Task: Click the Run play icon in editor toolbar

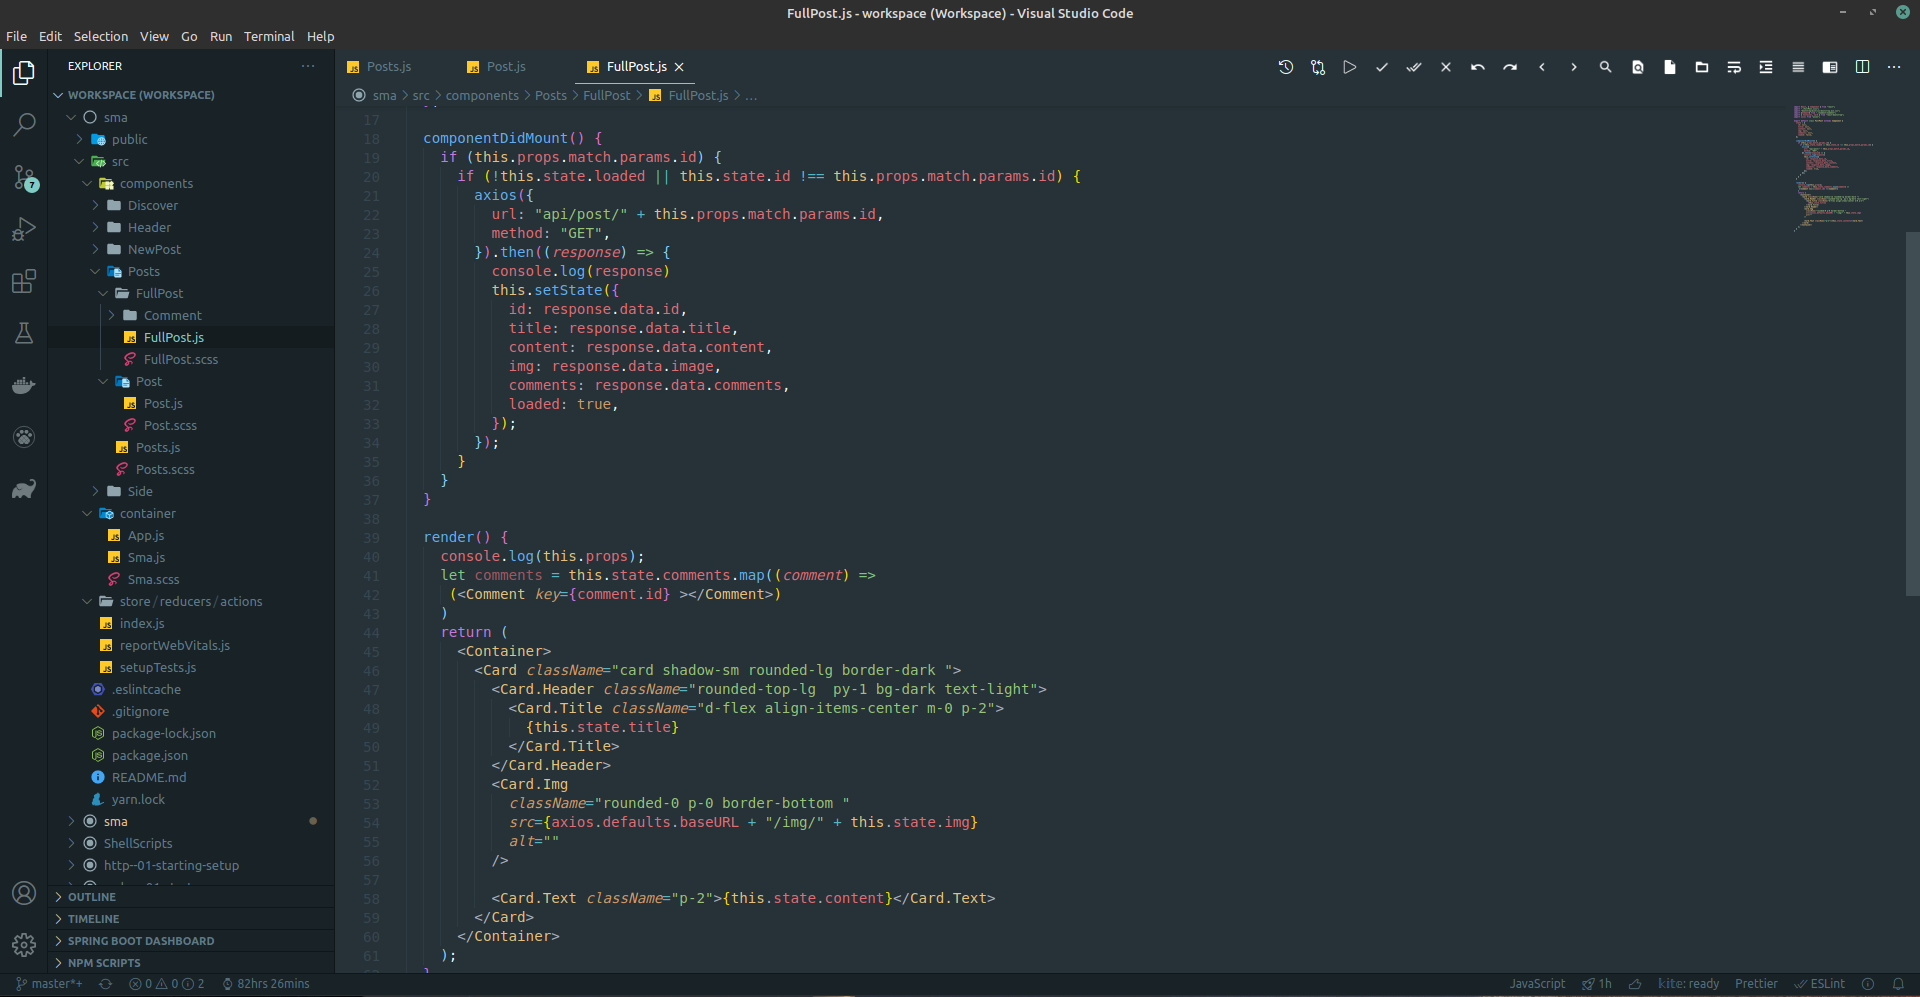Action: [1350, 67]
